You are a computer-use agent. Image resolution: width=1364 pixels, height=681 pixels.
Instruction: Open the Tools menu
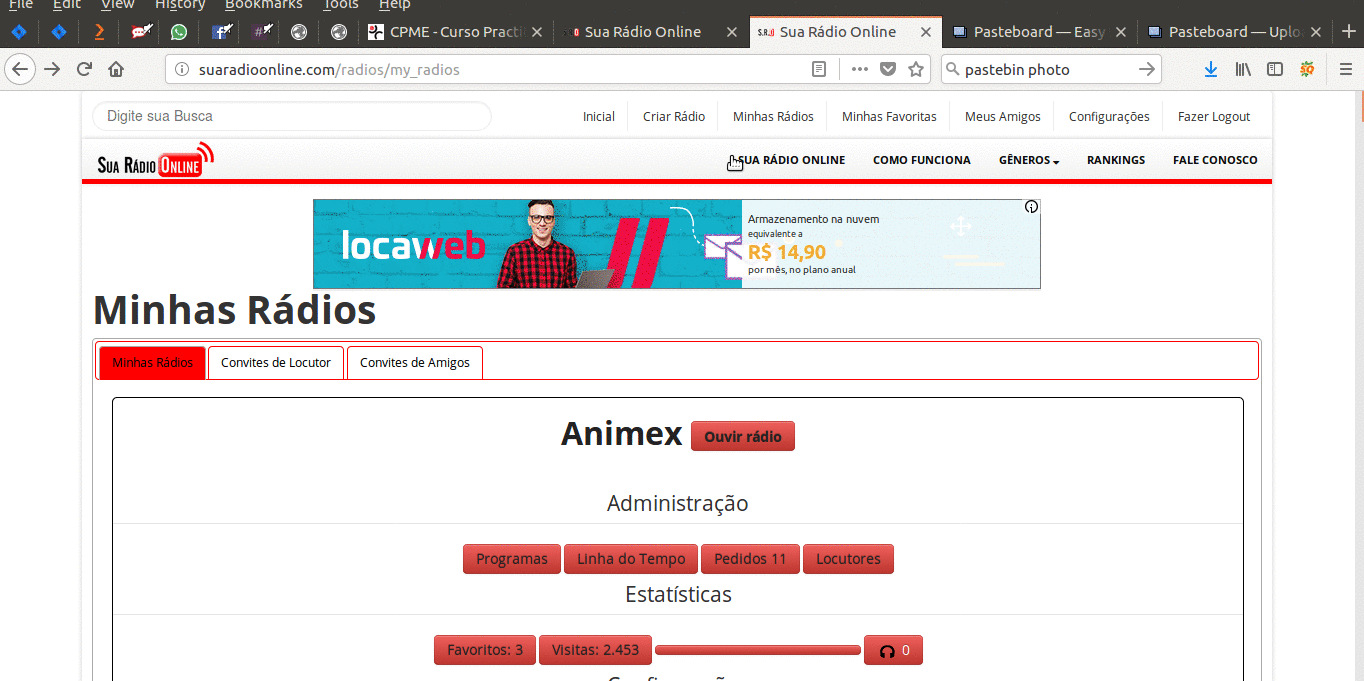pyautogui.click(x=340, y=5)
